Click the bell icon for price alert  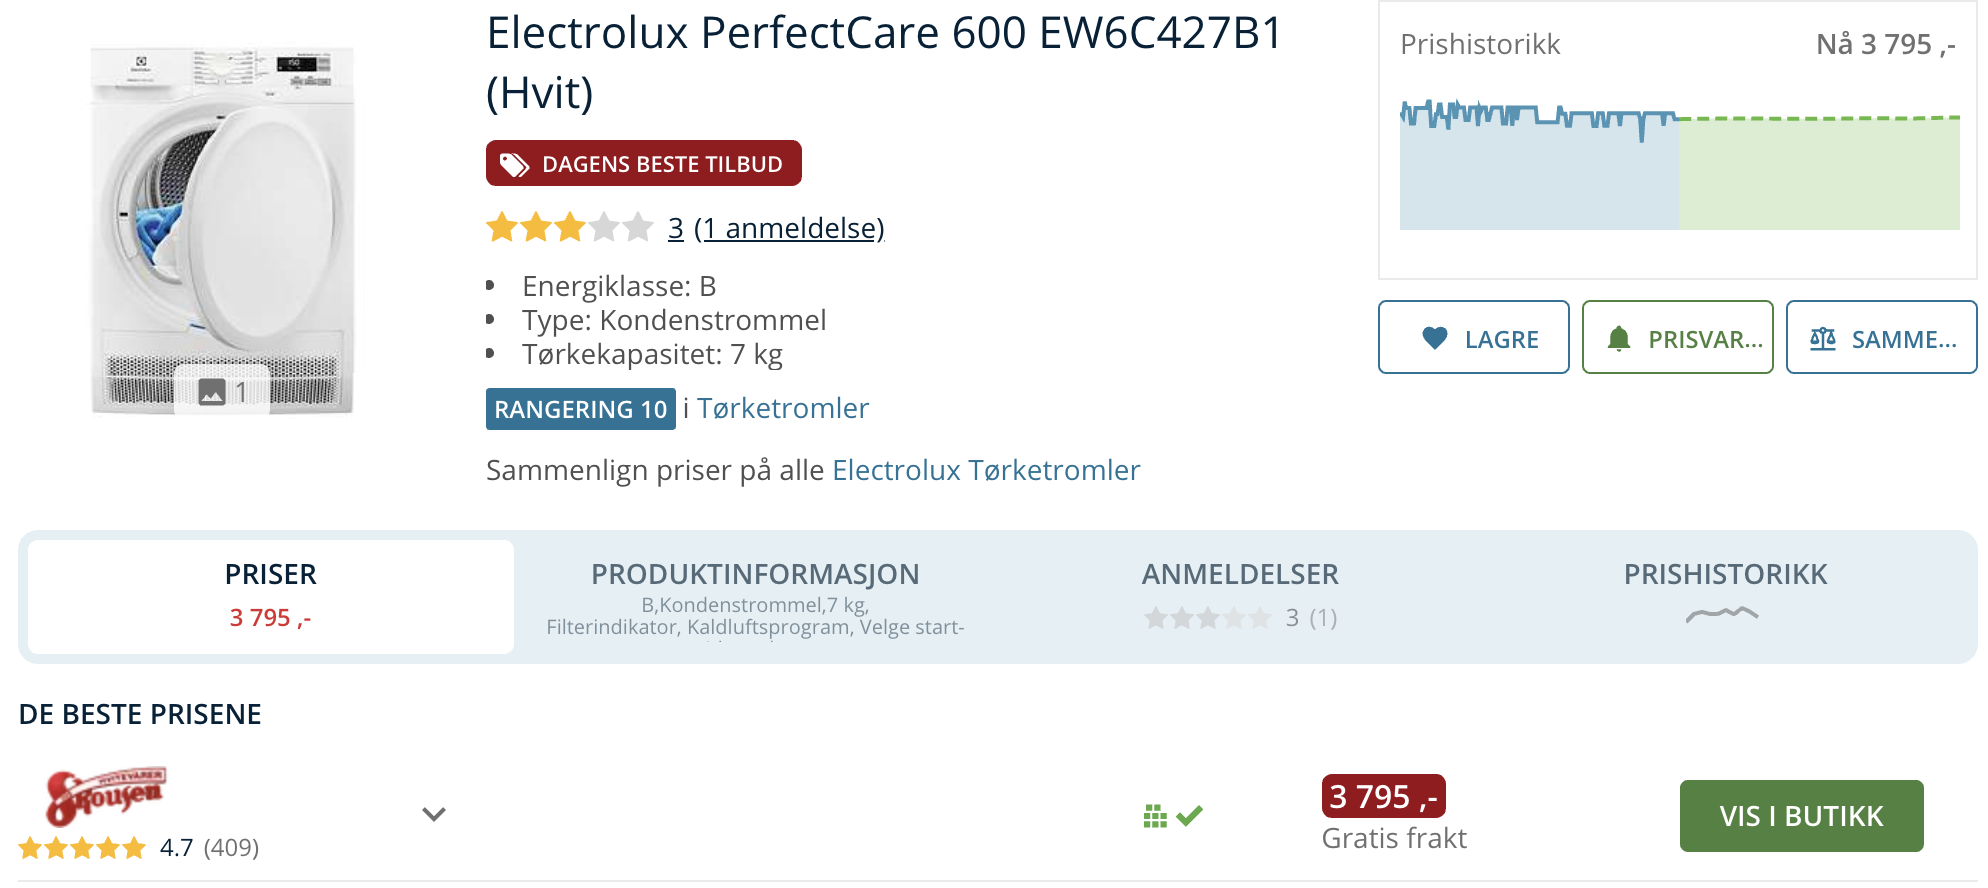[1618, 338]
